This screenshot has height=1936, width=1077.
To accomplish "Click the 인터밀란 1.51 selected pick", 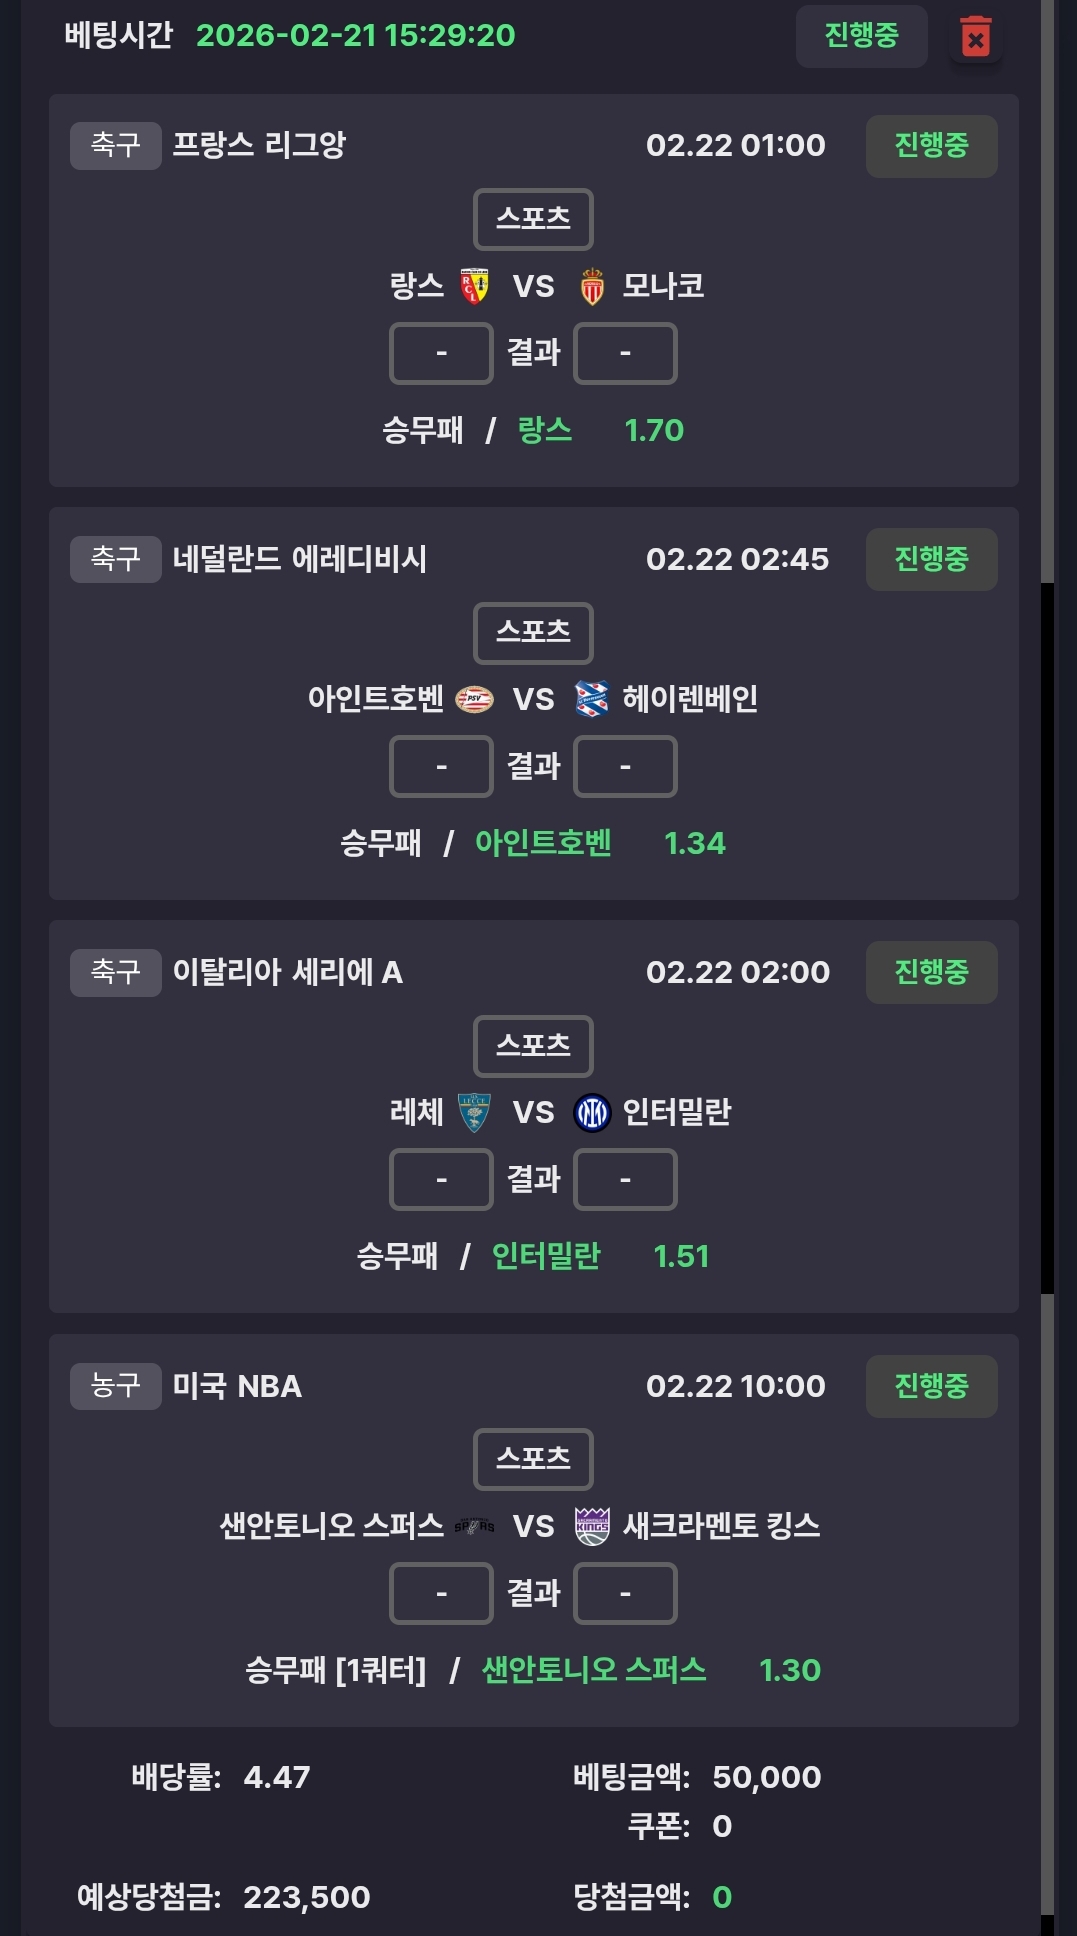I will pos(600,1257).
